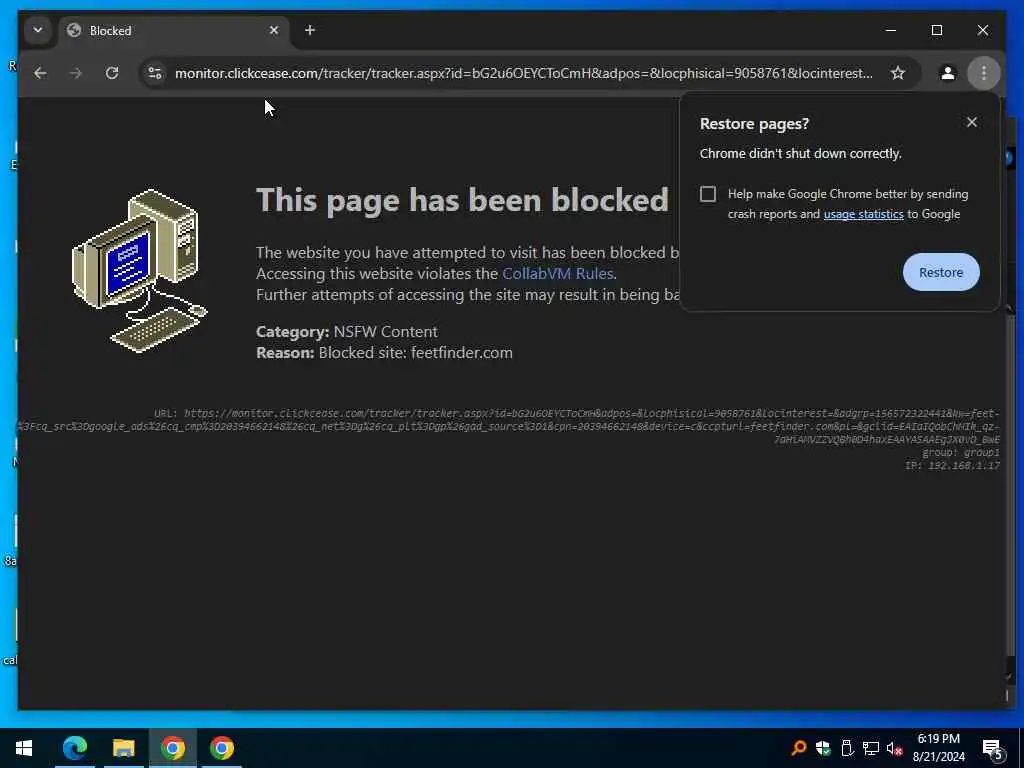The image size is (1024, 768).
Task: Bookmark this tab with the star icon
Action: (x=898, y=73)
